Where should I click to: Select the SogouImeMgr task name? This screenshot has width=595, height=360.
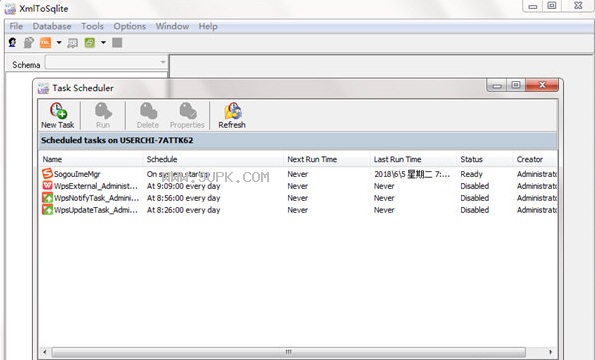(x=77, y=174)
